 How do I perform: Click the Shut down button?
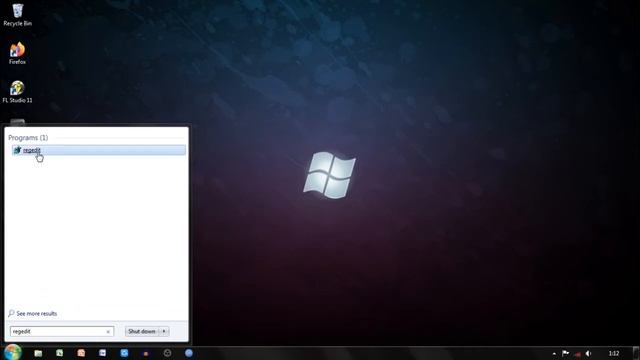(142, 331)
